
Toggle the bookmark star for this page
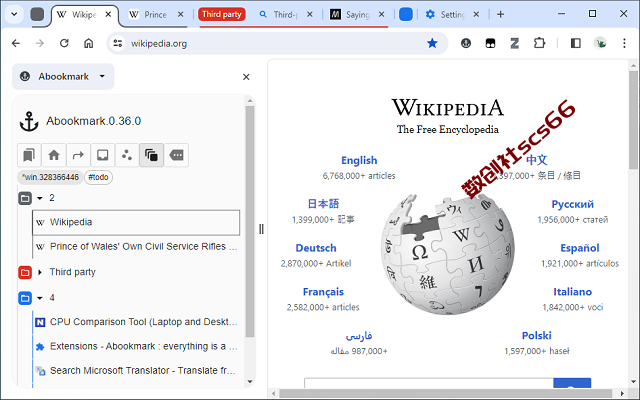click(432, 43)
